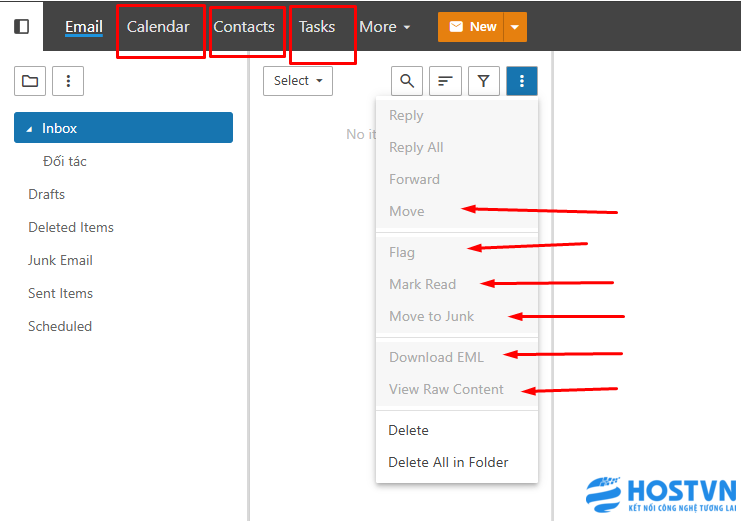Expand the New button dropdown arrow
741x521 pixels.
click(x=515, y=27)
